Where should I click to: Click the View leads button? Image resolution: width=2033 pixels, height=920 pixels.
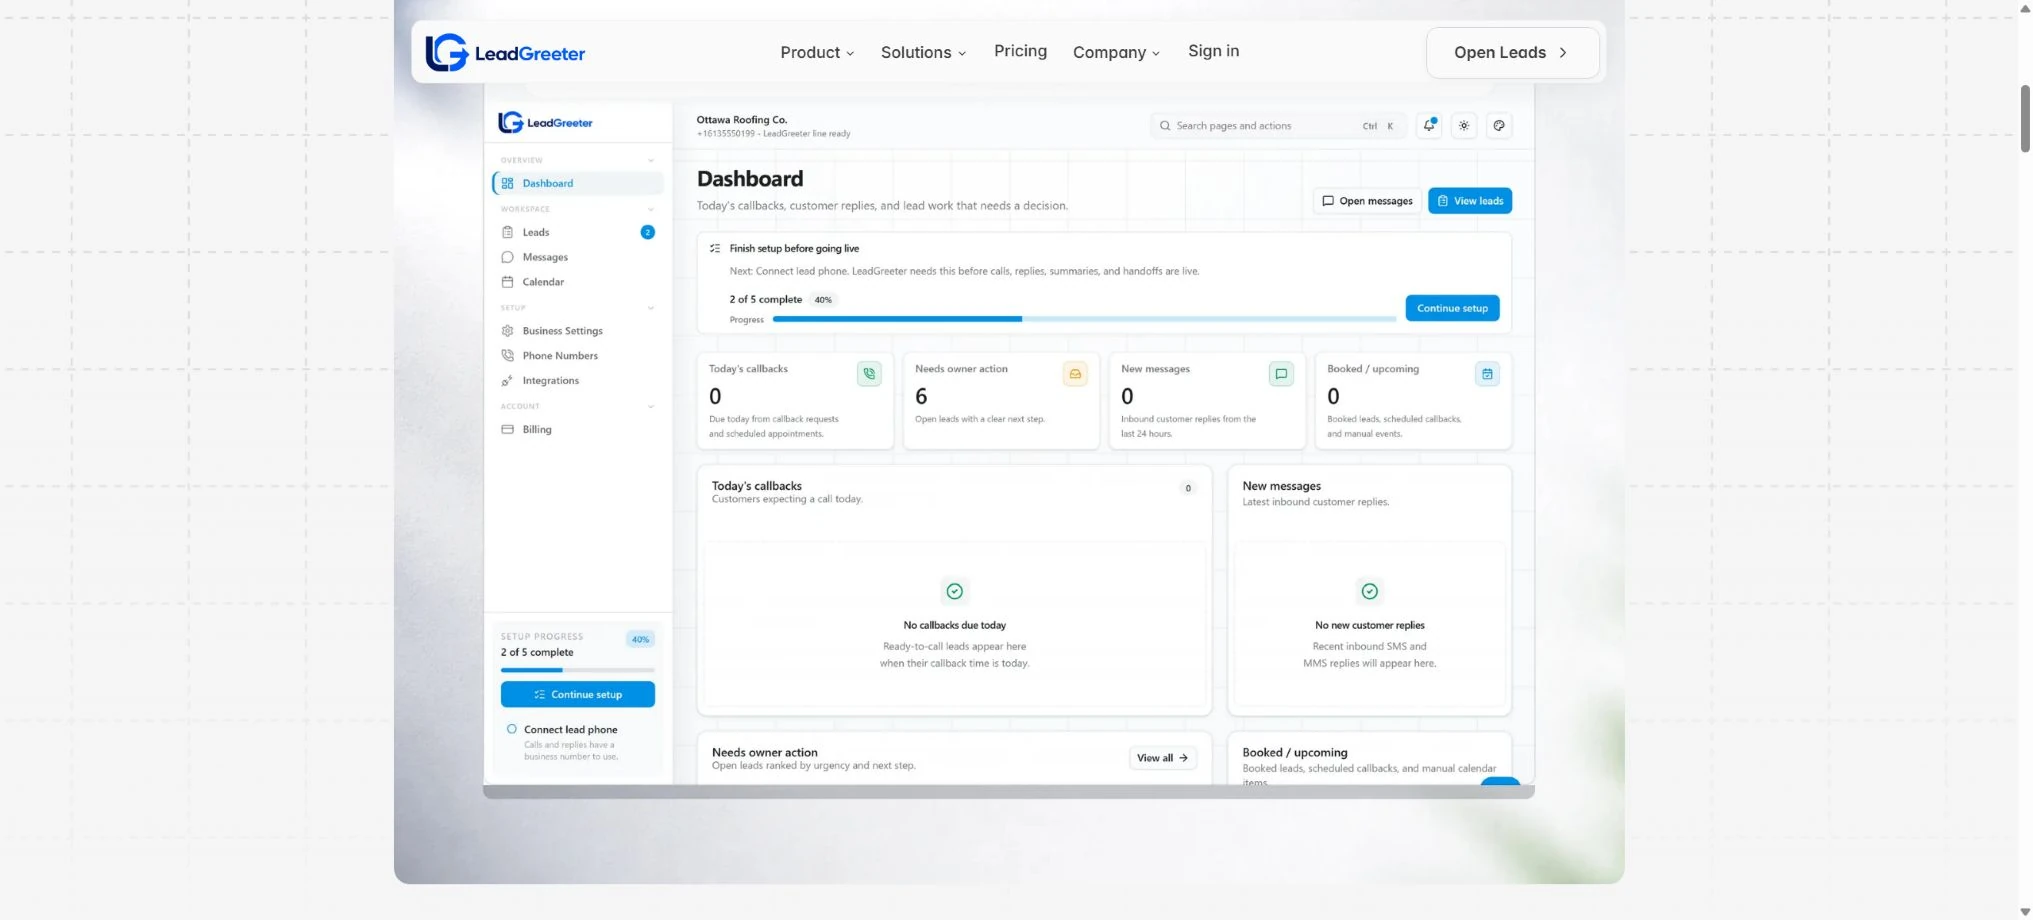click(1470, 201)
